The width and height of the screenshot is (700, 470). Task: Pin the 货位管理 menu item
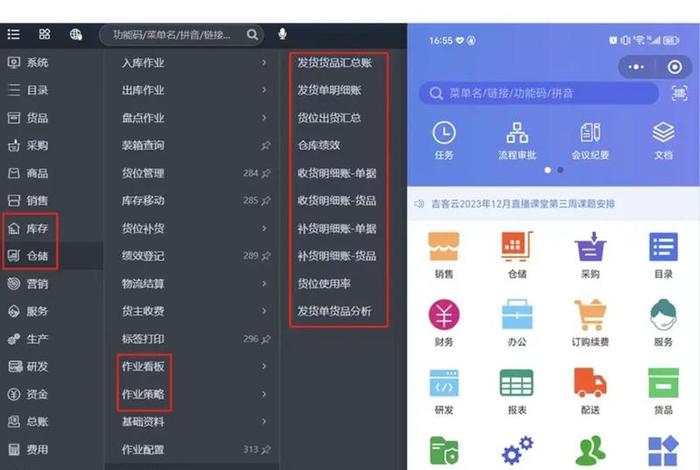pos(266,173)
